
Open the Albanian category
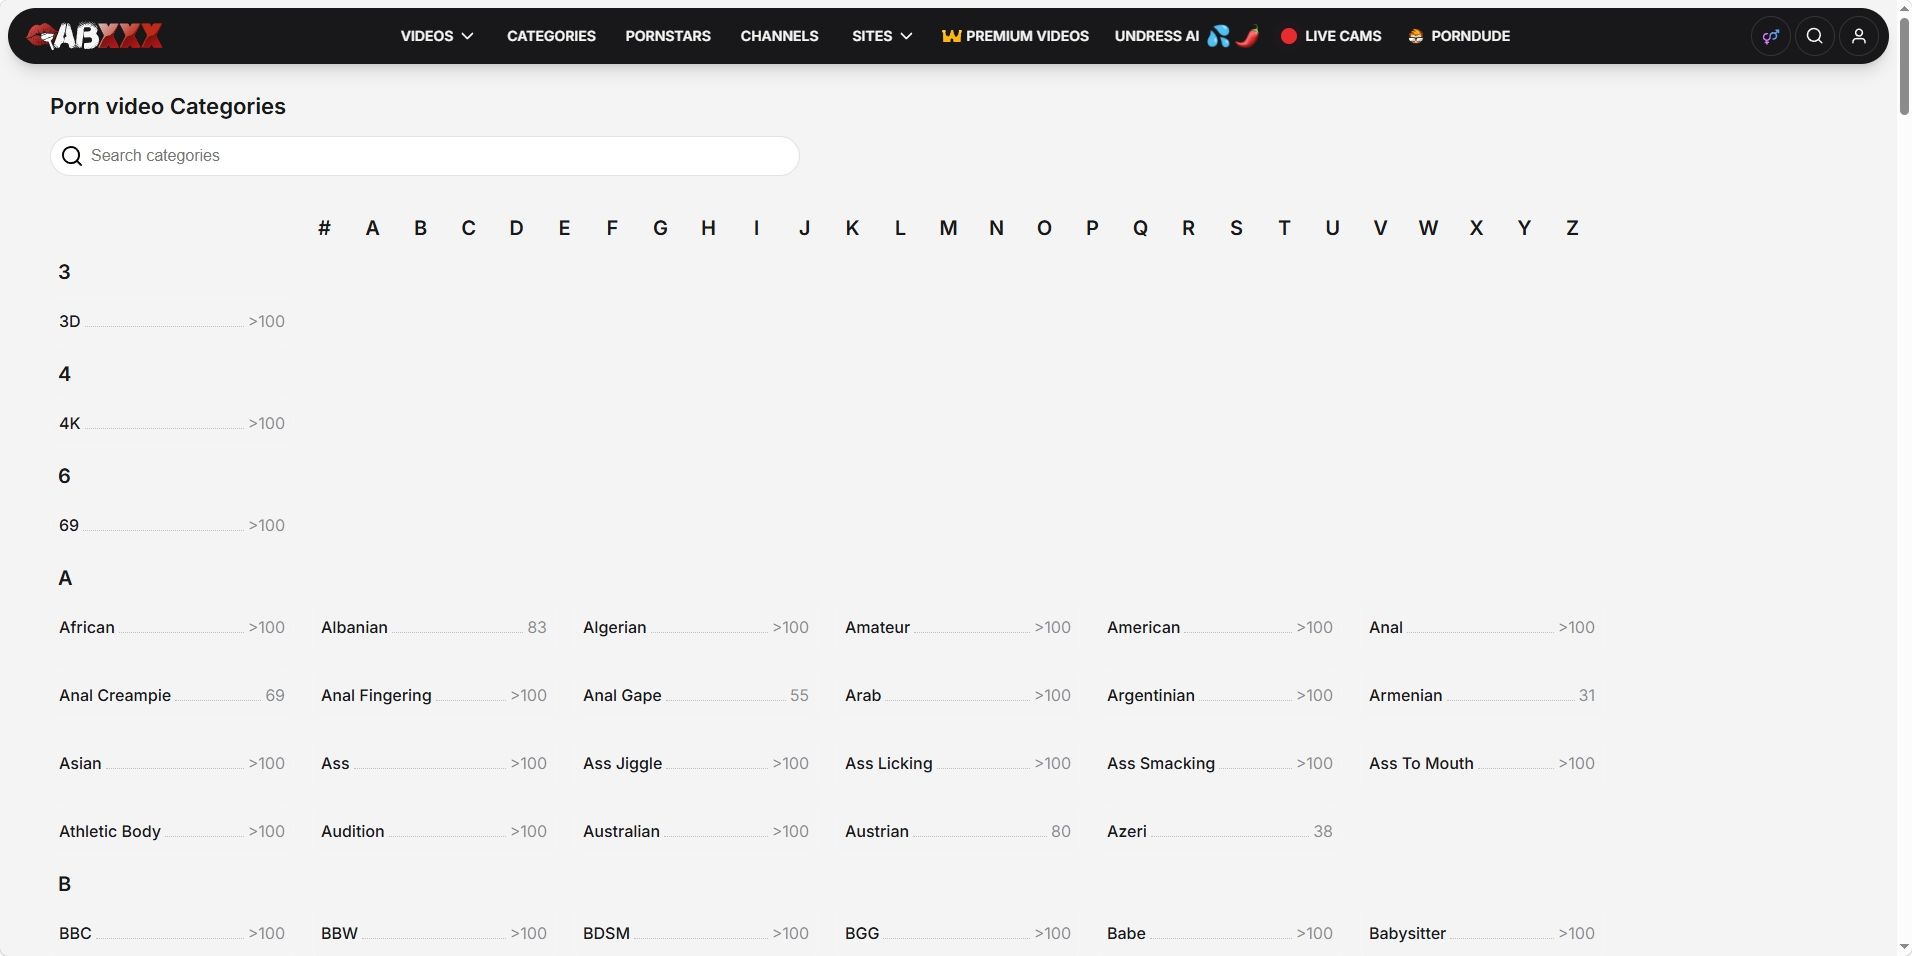click(x=434, y=627)
